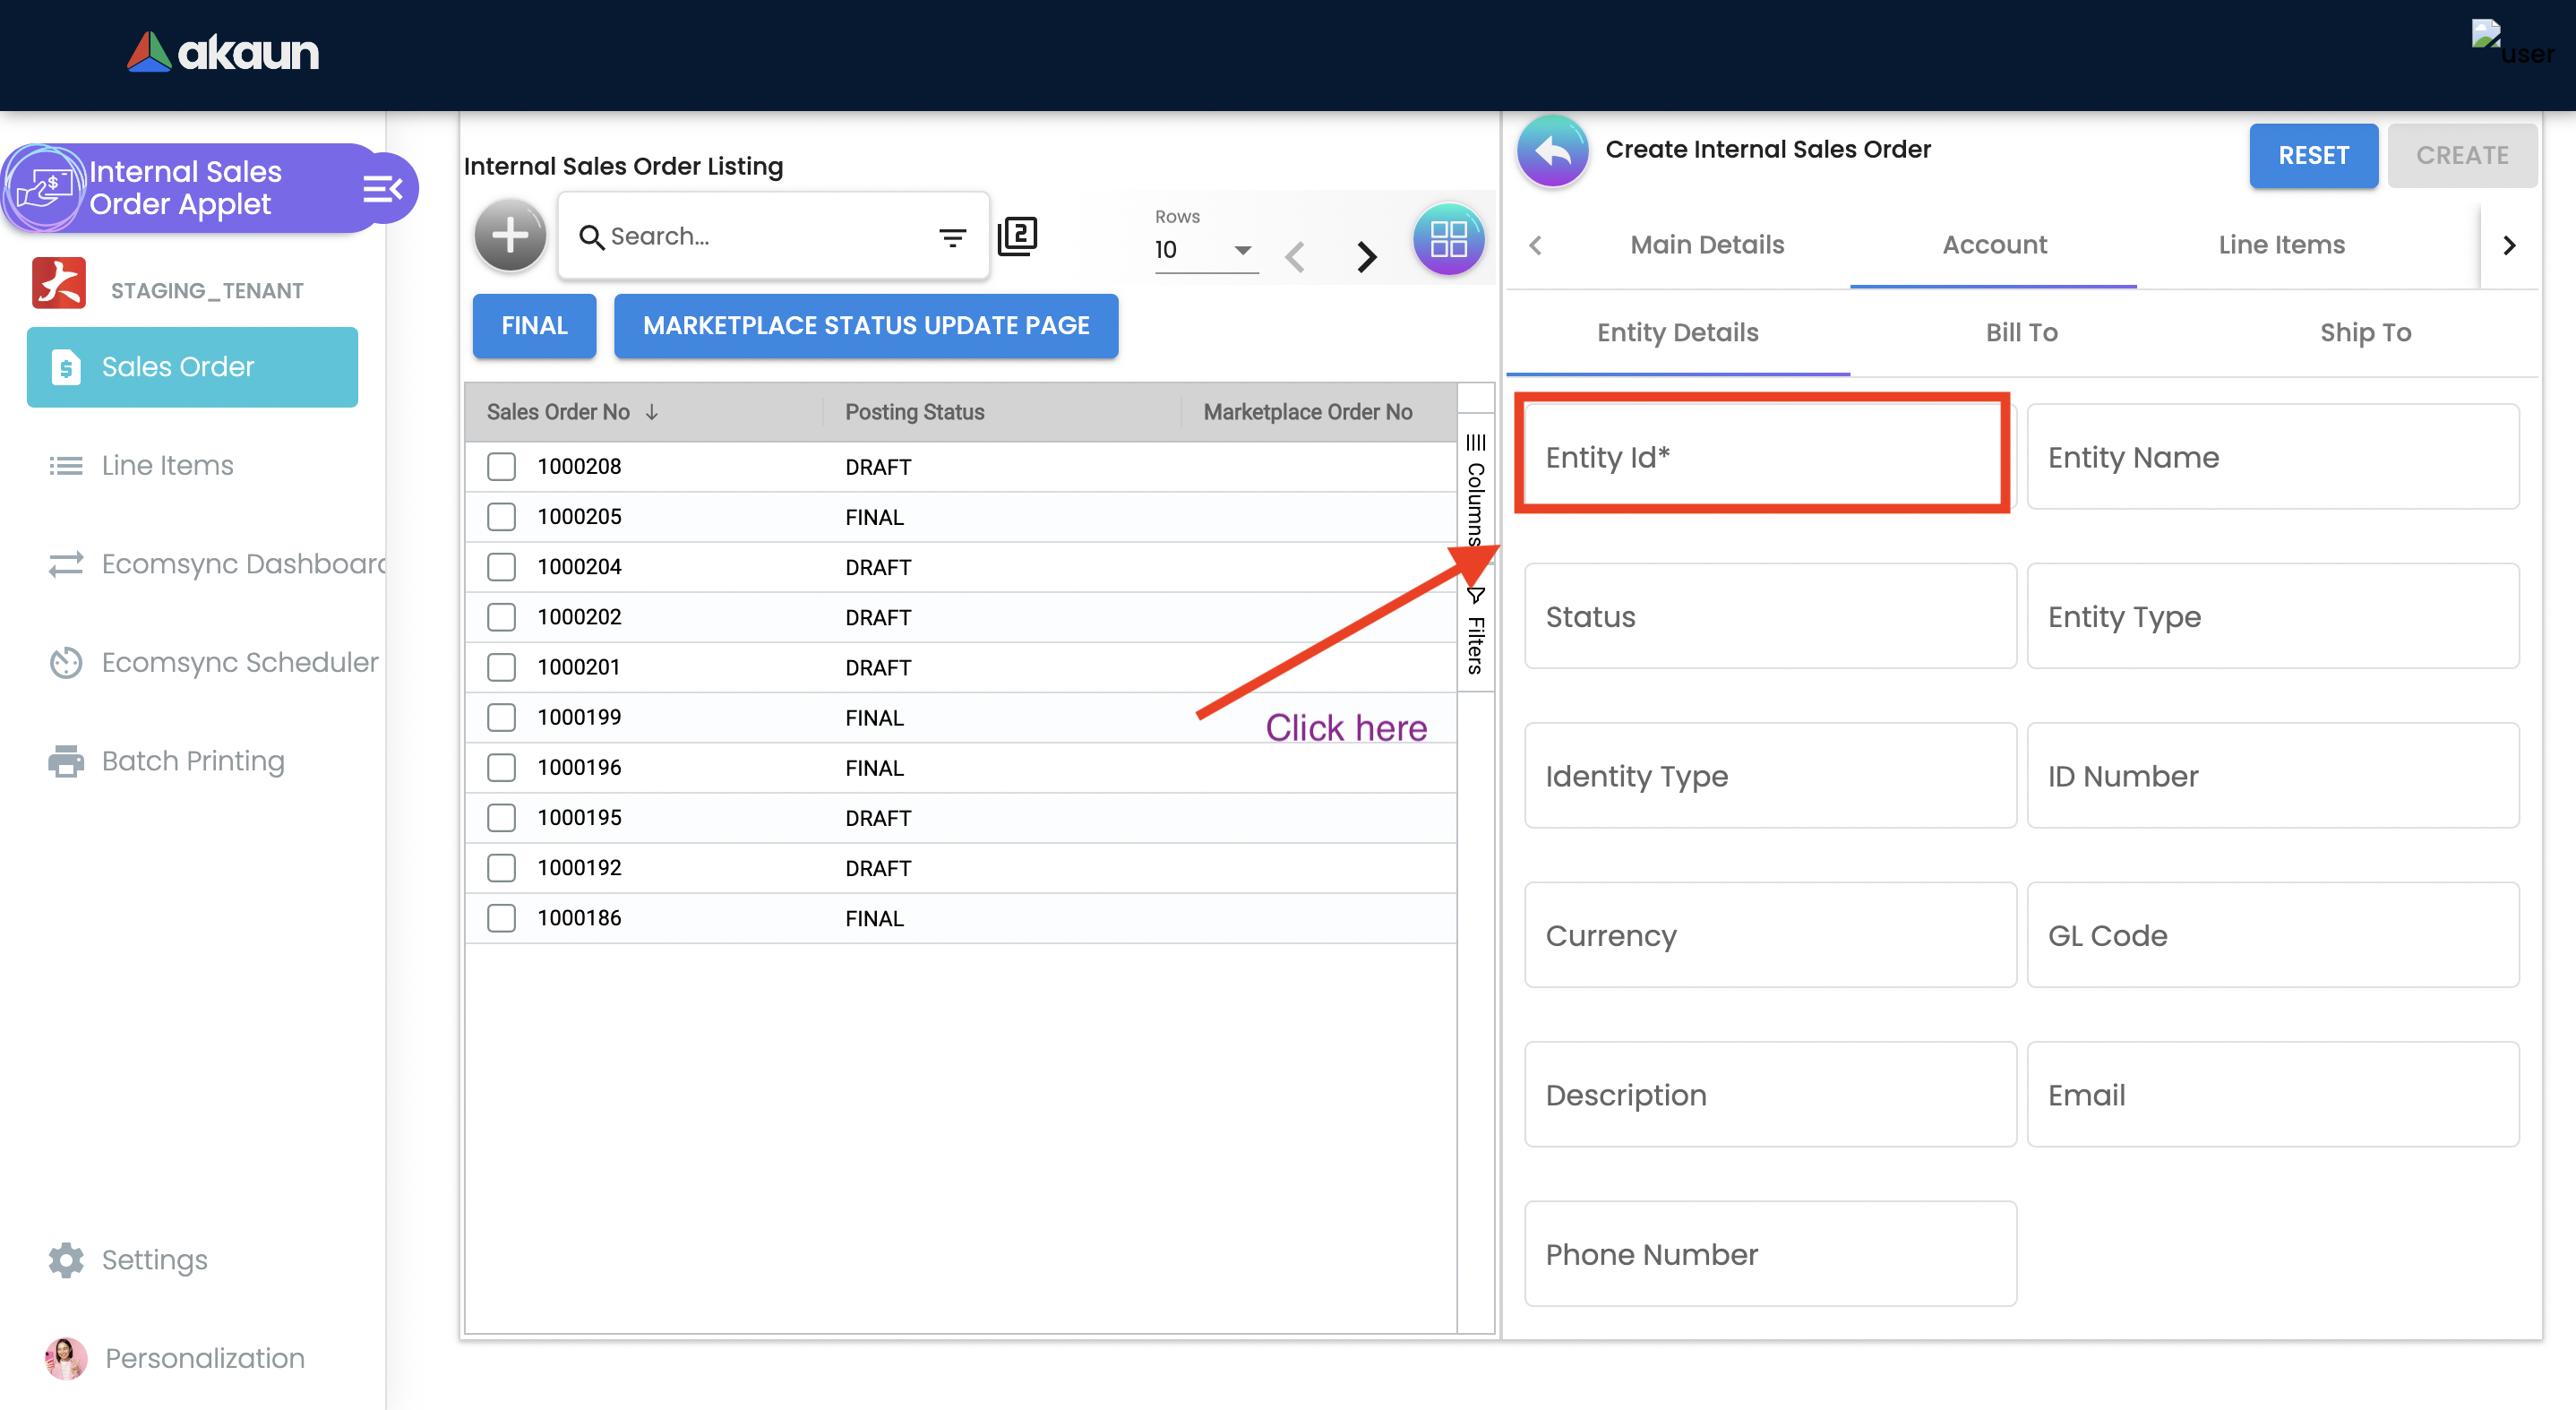Tick checkbox for order 1000208
This screenshot has height=1410, width=2576.
(501, 467)
